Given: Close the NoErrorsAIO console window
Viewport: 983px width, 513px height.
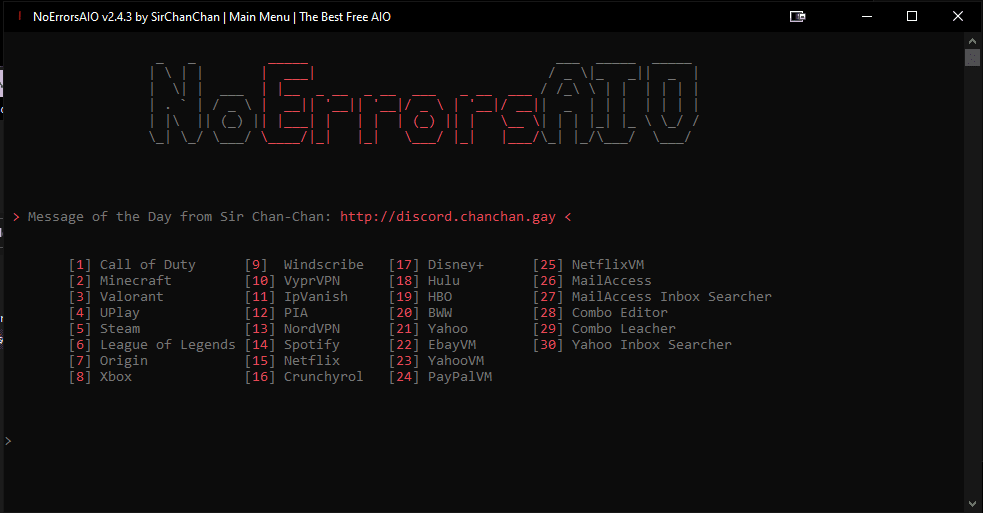Looking at the screenshot, I should [957, 17].
